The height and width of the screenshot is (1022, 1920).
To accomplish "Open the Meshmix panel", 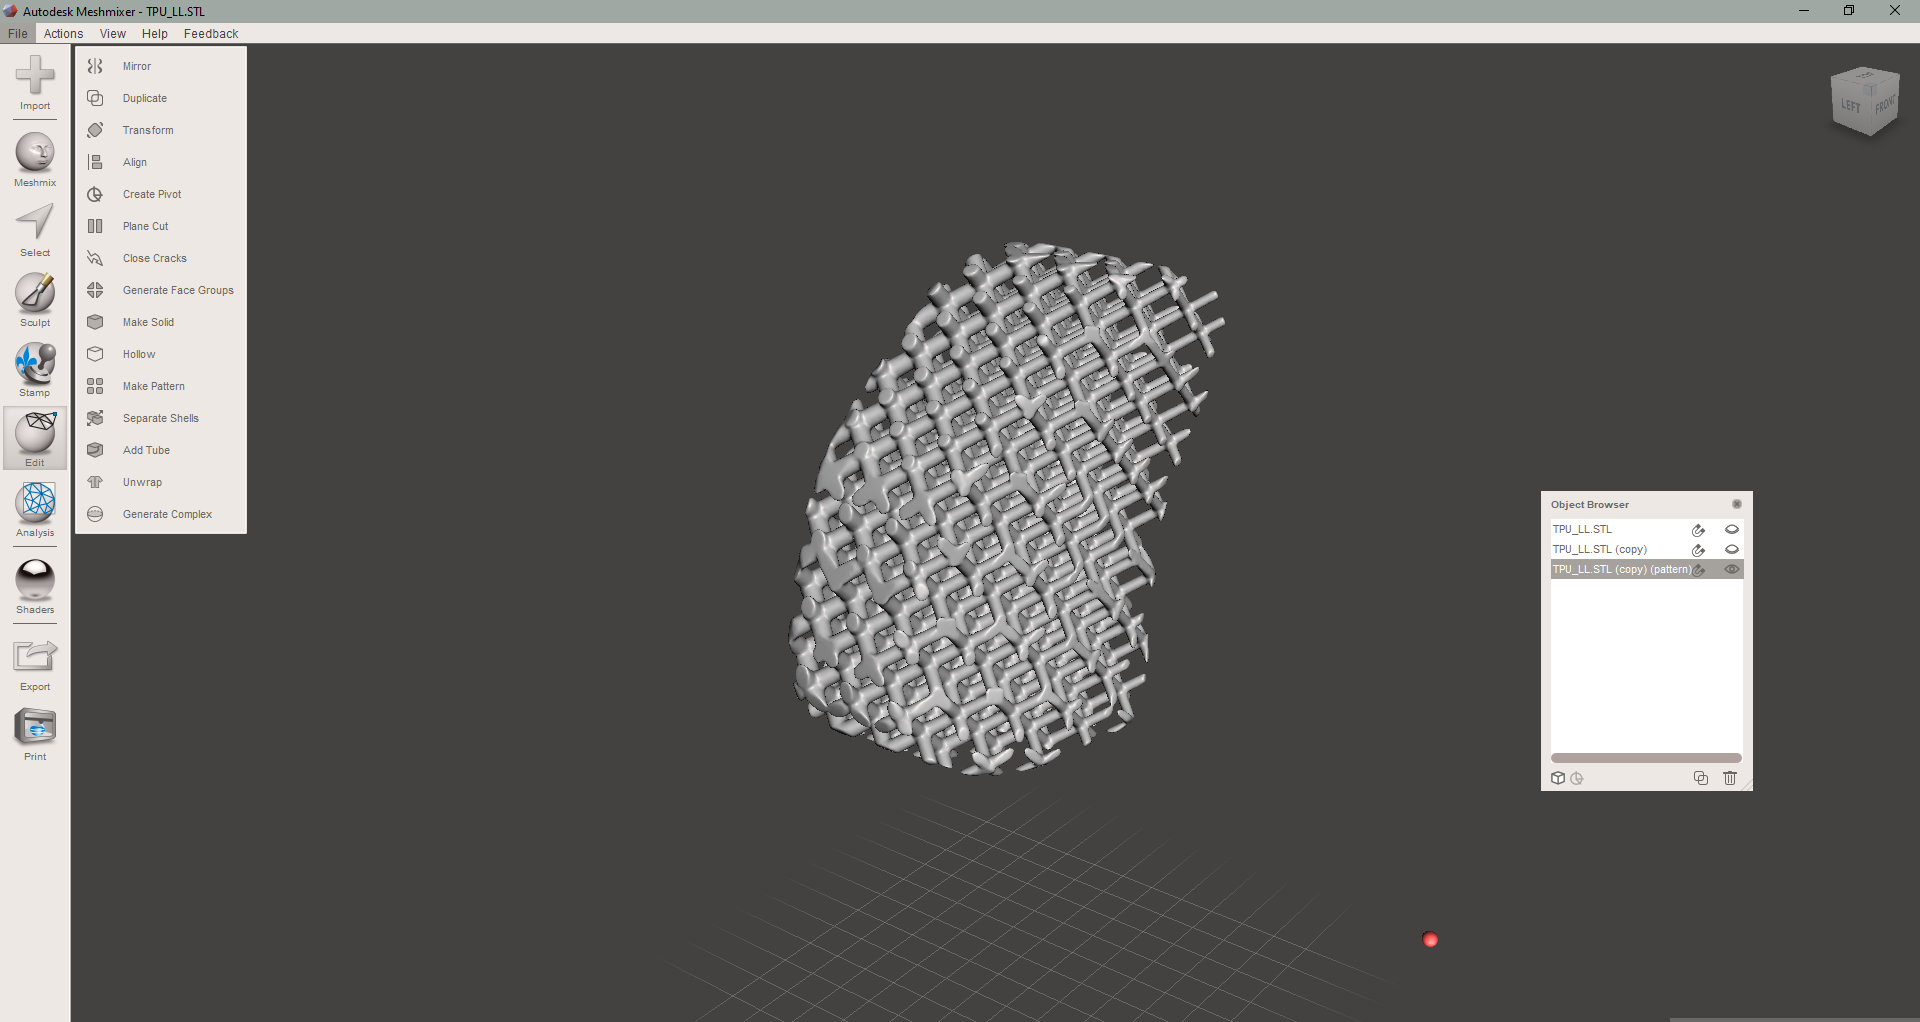I will point(35,158).
